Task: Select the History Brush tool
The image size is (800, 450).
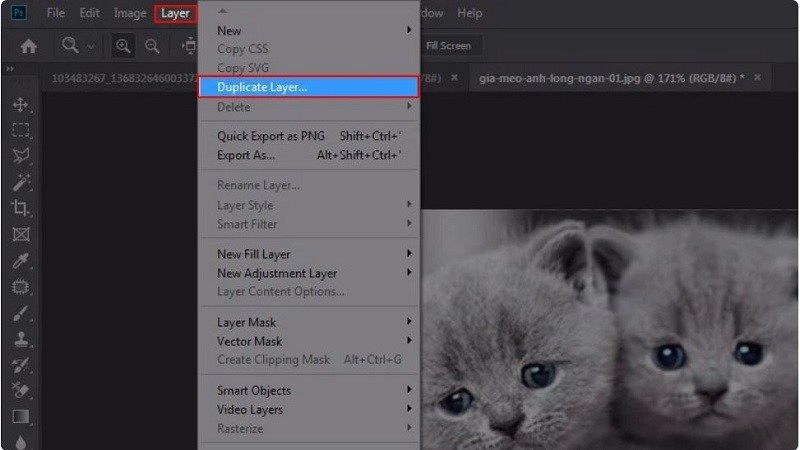Action: pos(21,365)
